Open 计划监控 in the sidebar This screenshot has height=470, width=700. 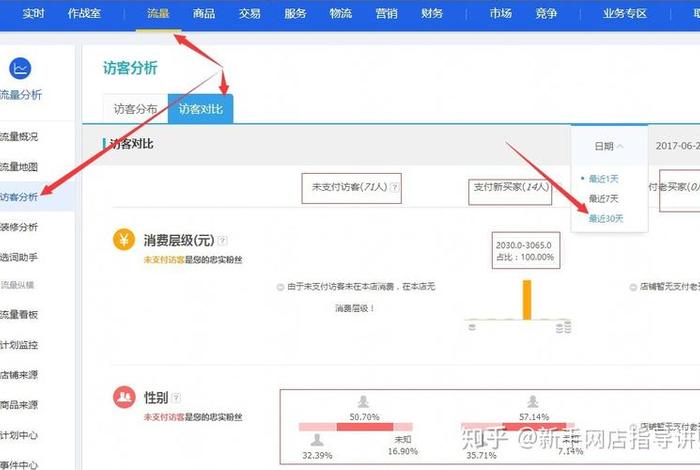[19, 345]
